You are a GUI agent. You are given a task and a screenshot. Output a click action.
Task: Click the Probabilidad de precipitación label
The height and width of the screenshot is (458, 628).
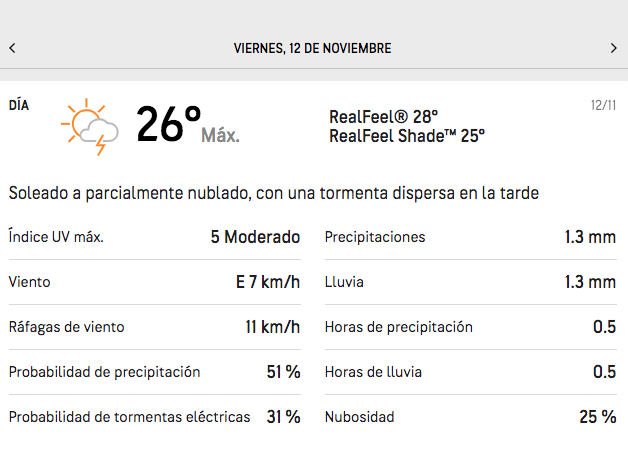click(105, 372)
